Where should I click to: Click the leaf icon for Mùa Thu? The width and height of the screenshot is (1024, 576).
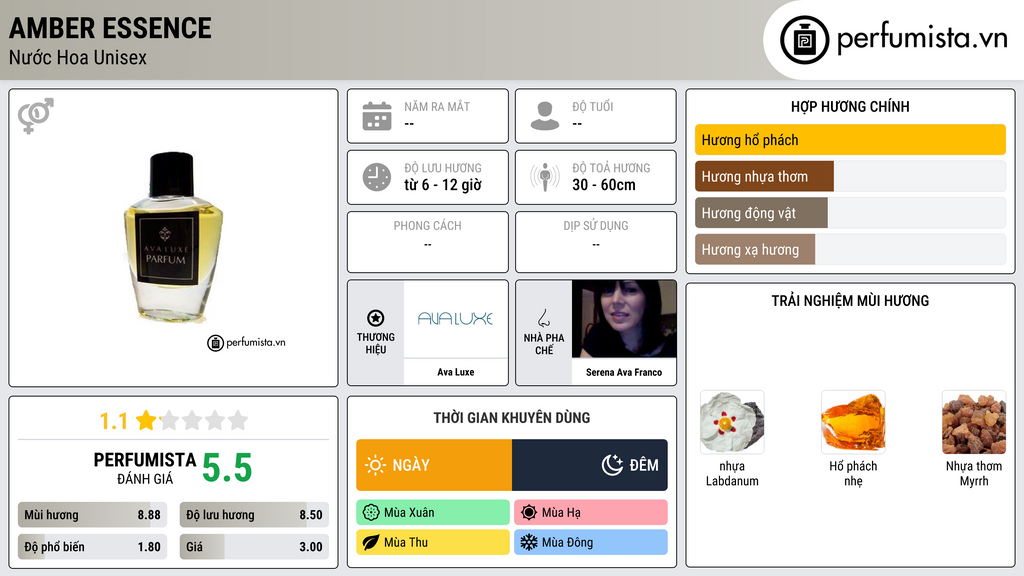point(371,542)
